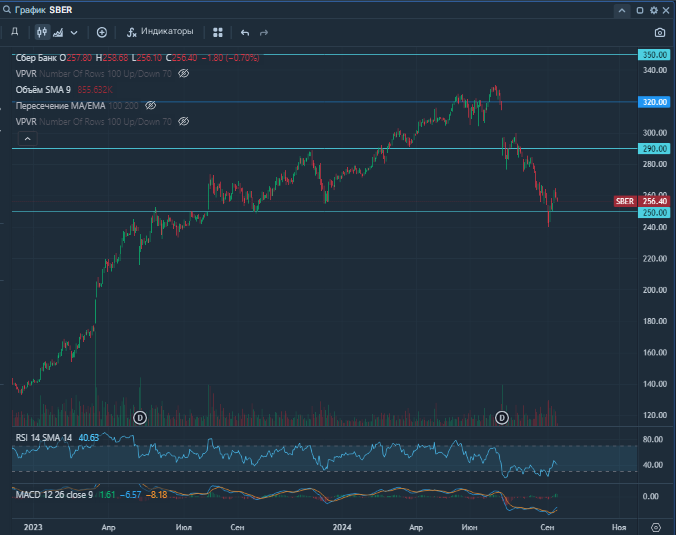
Task: Select Объём SMA 9 indicator label
Action: pos(43,90)
